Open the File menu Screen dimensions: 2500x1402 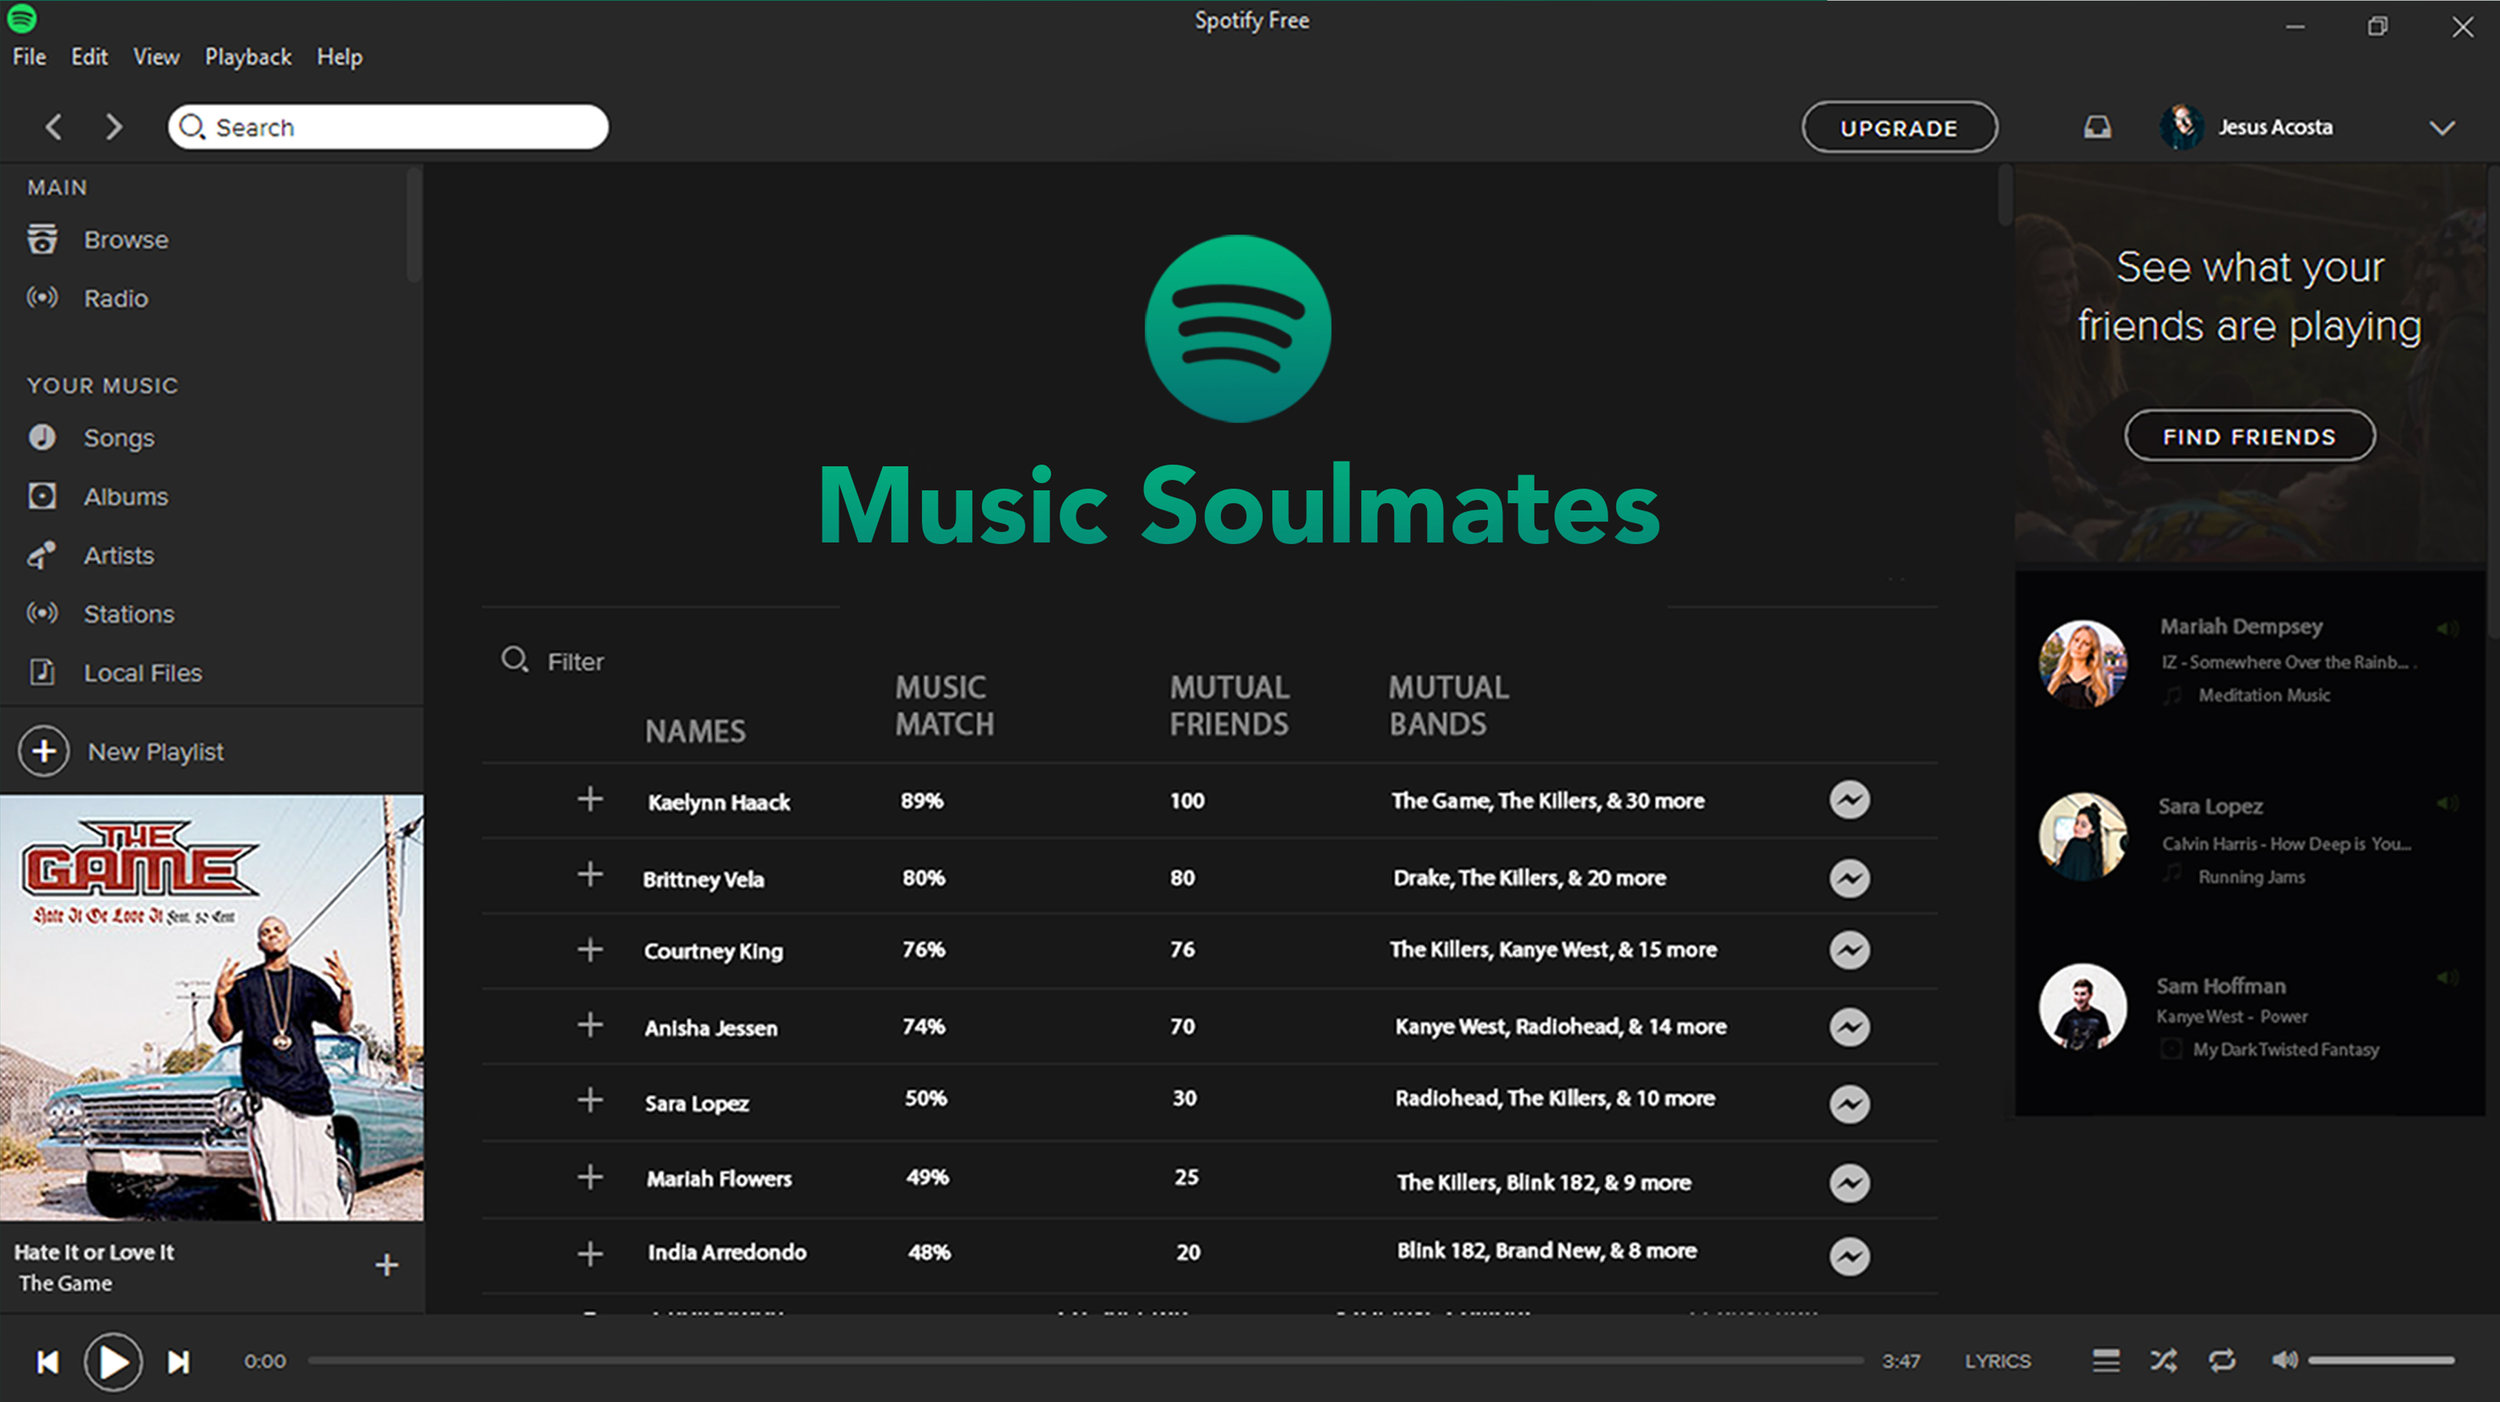[29, 57]
